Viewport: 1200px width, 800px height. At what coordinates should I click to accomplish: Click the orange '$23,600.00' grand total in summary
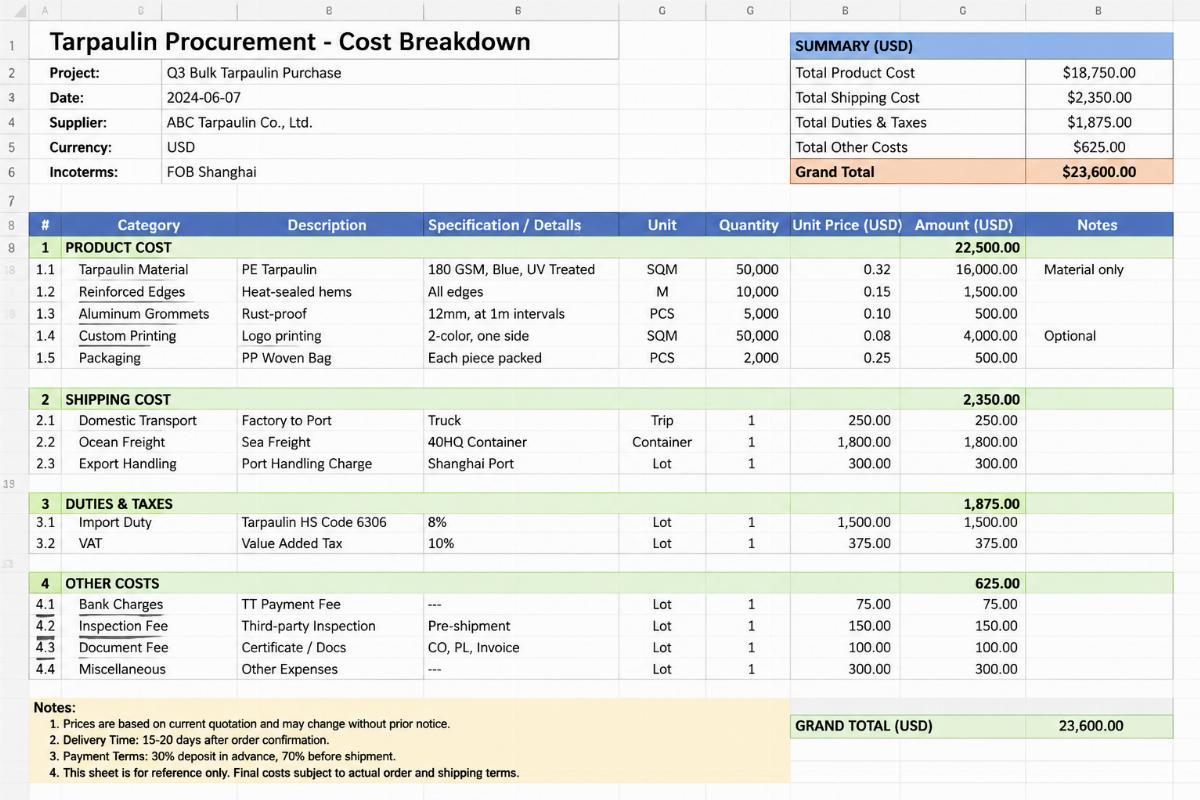(1099, 172)
